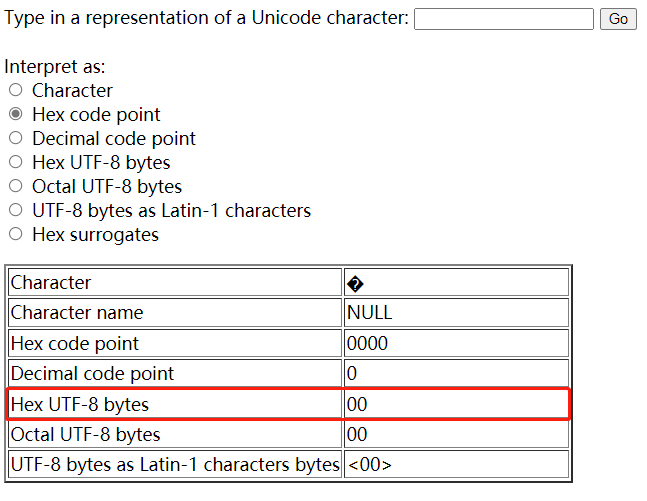Image resolution: width=647 pixels, height=501 pixels.
Task: Click the replacement character glyph in table
Action: pos(355,284)
